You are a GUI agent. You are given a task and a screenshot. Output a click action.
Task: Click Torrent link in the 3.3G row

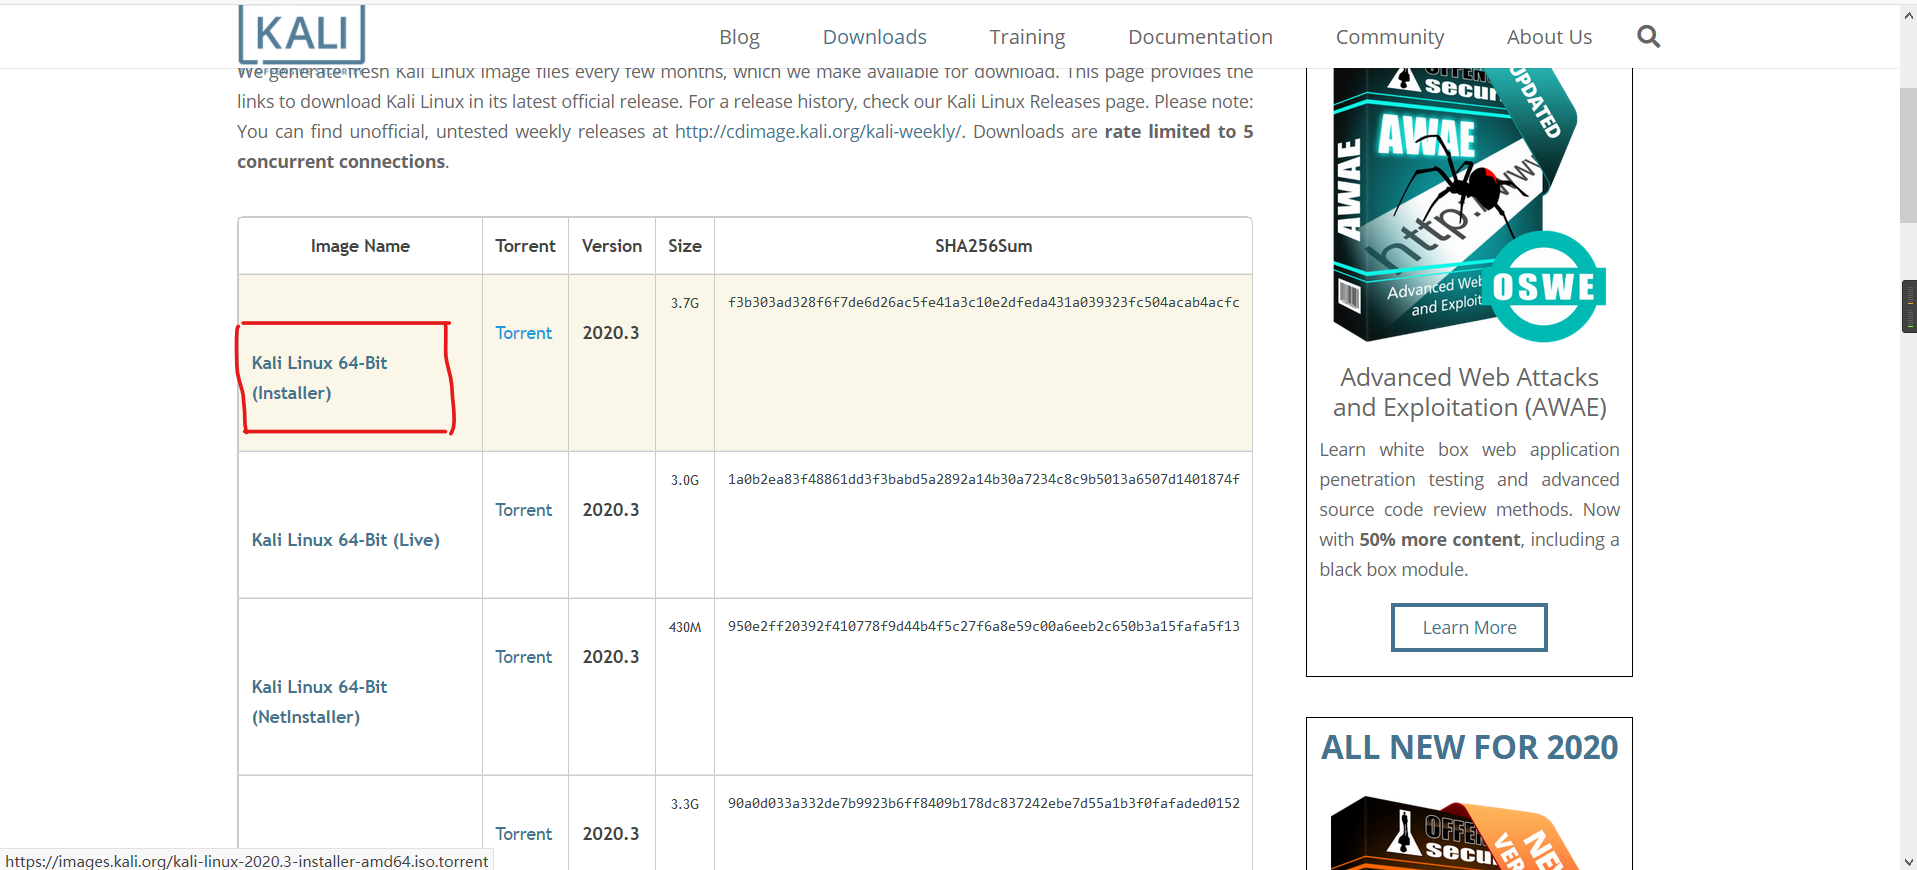tap(524, 834)
